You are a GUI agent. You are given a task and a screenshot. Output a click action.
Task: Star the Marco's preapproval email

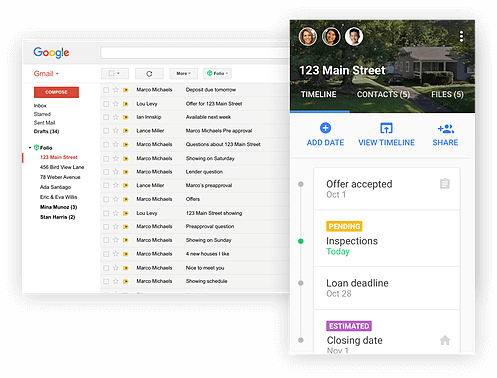pyautogui.click(x=116, y=185)
